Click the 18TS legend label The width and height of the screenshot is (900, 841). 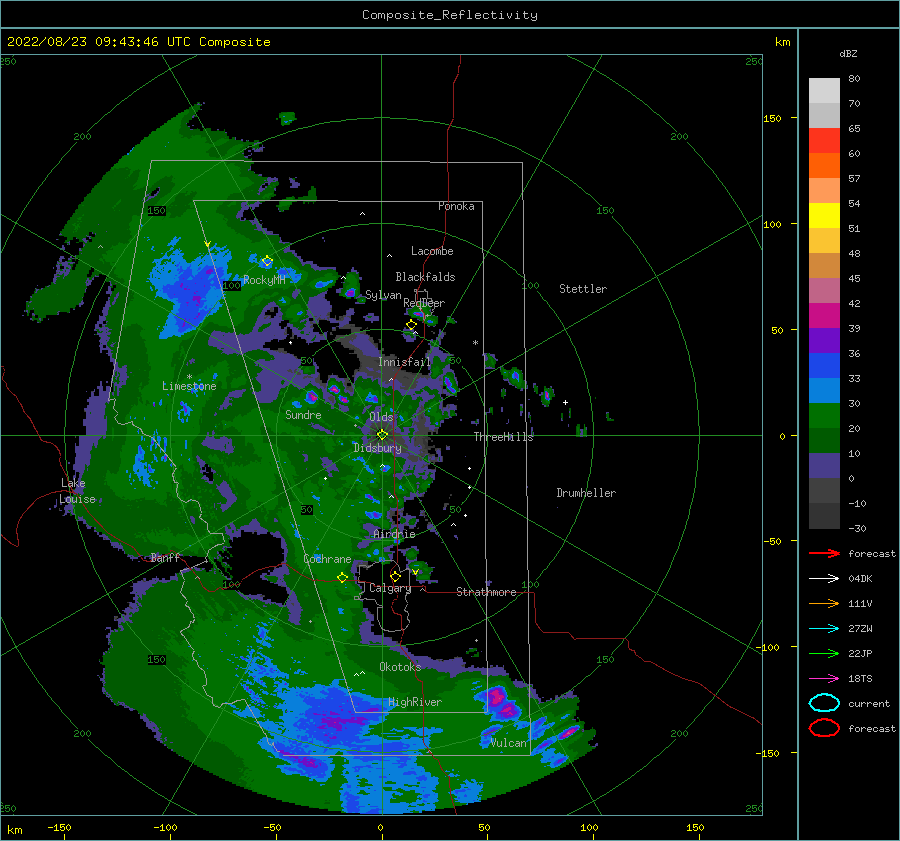(860, 679)
